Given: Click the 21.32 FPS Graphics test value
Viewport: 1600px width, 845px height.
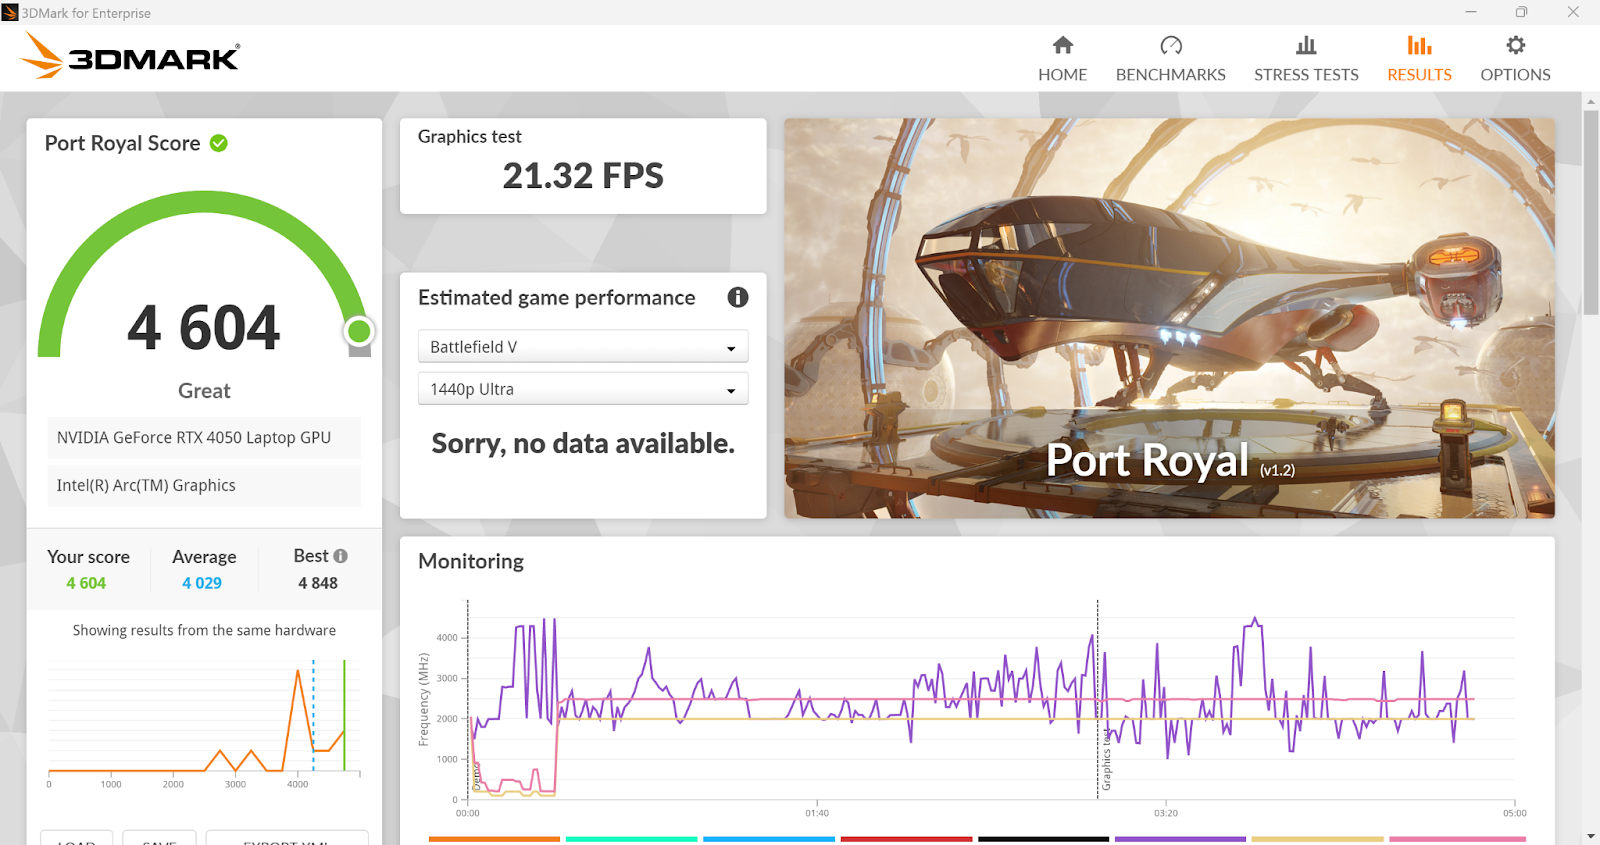Looking at the screenshot, I should (583, 176).
